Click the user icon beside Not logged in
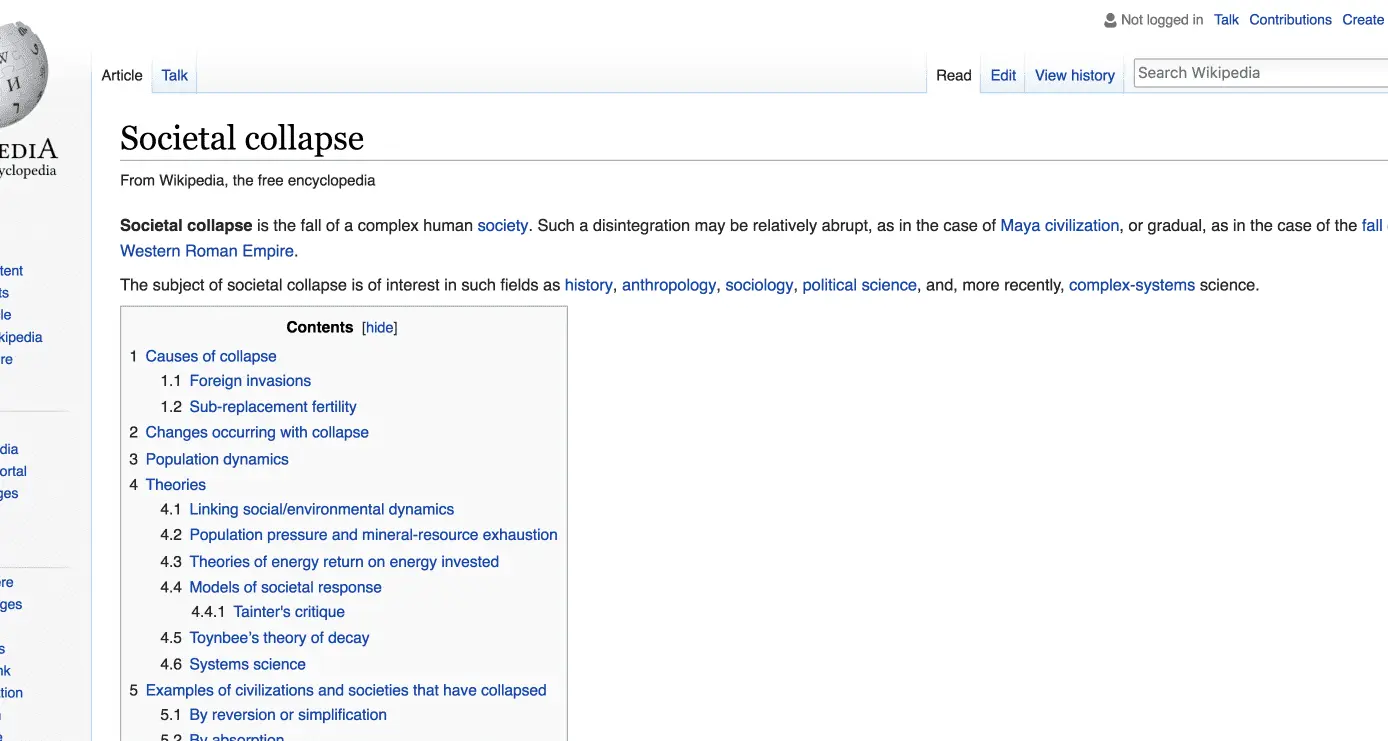 tap(1109, 20)
